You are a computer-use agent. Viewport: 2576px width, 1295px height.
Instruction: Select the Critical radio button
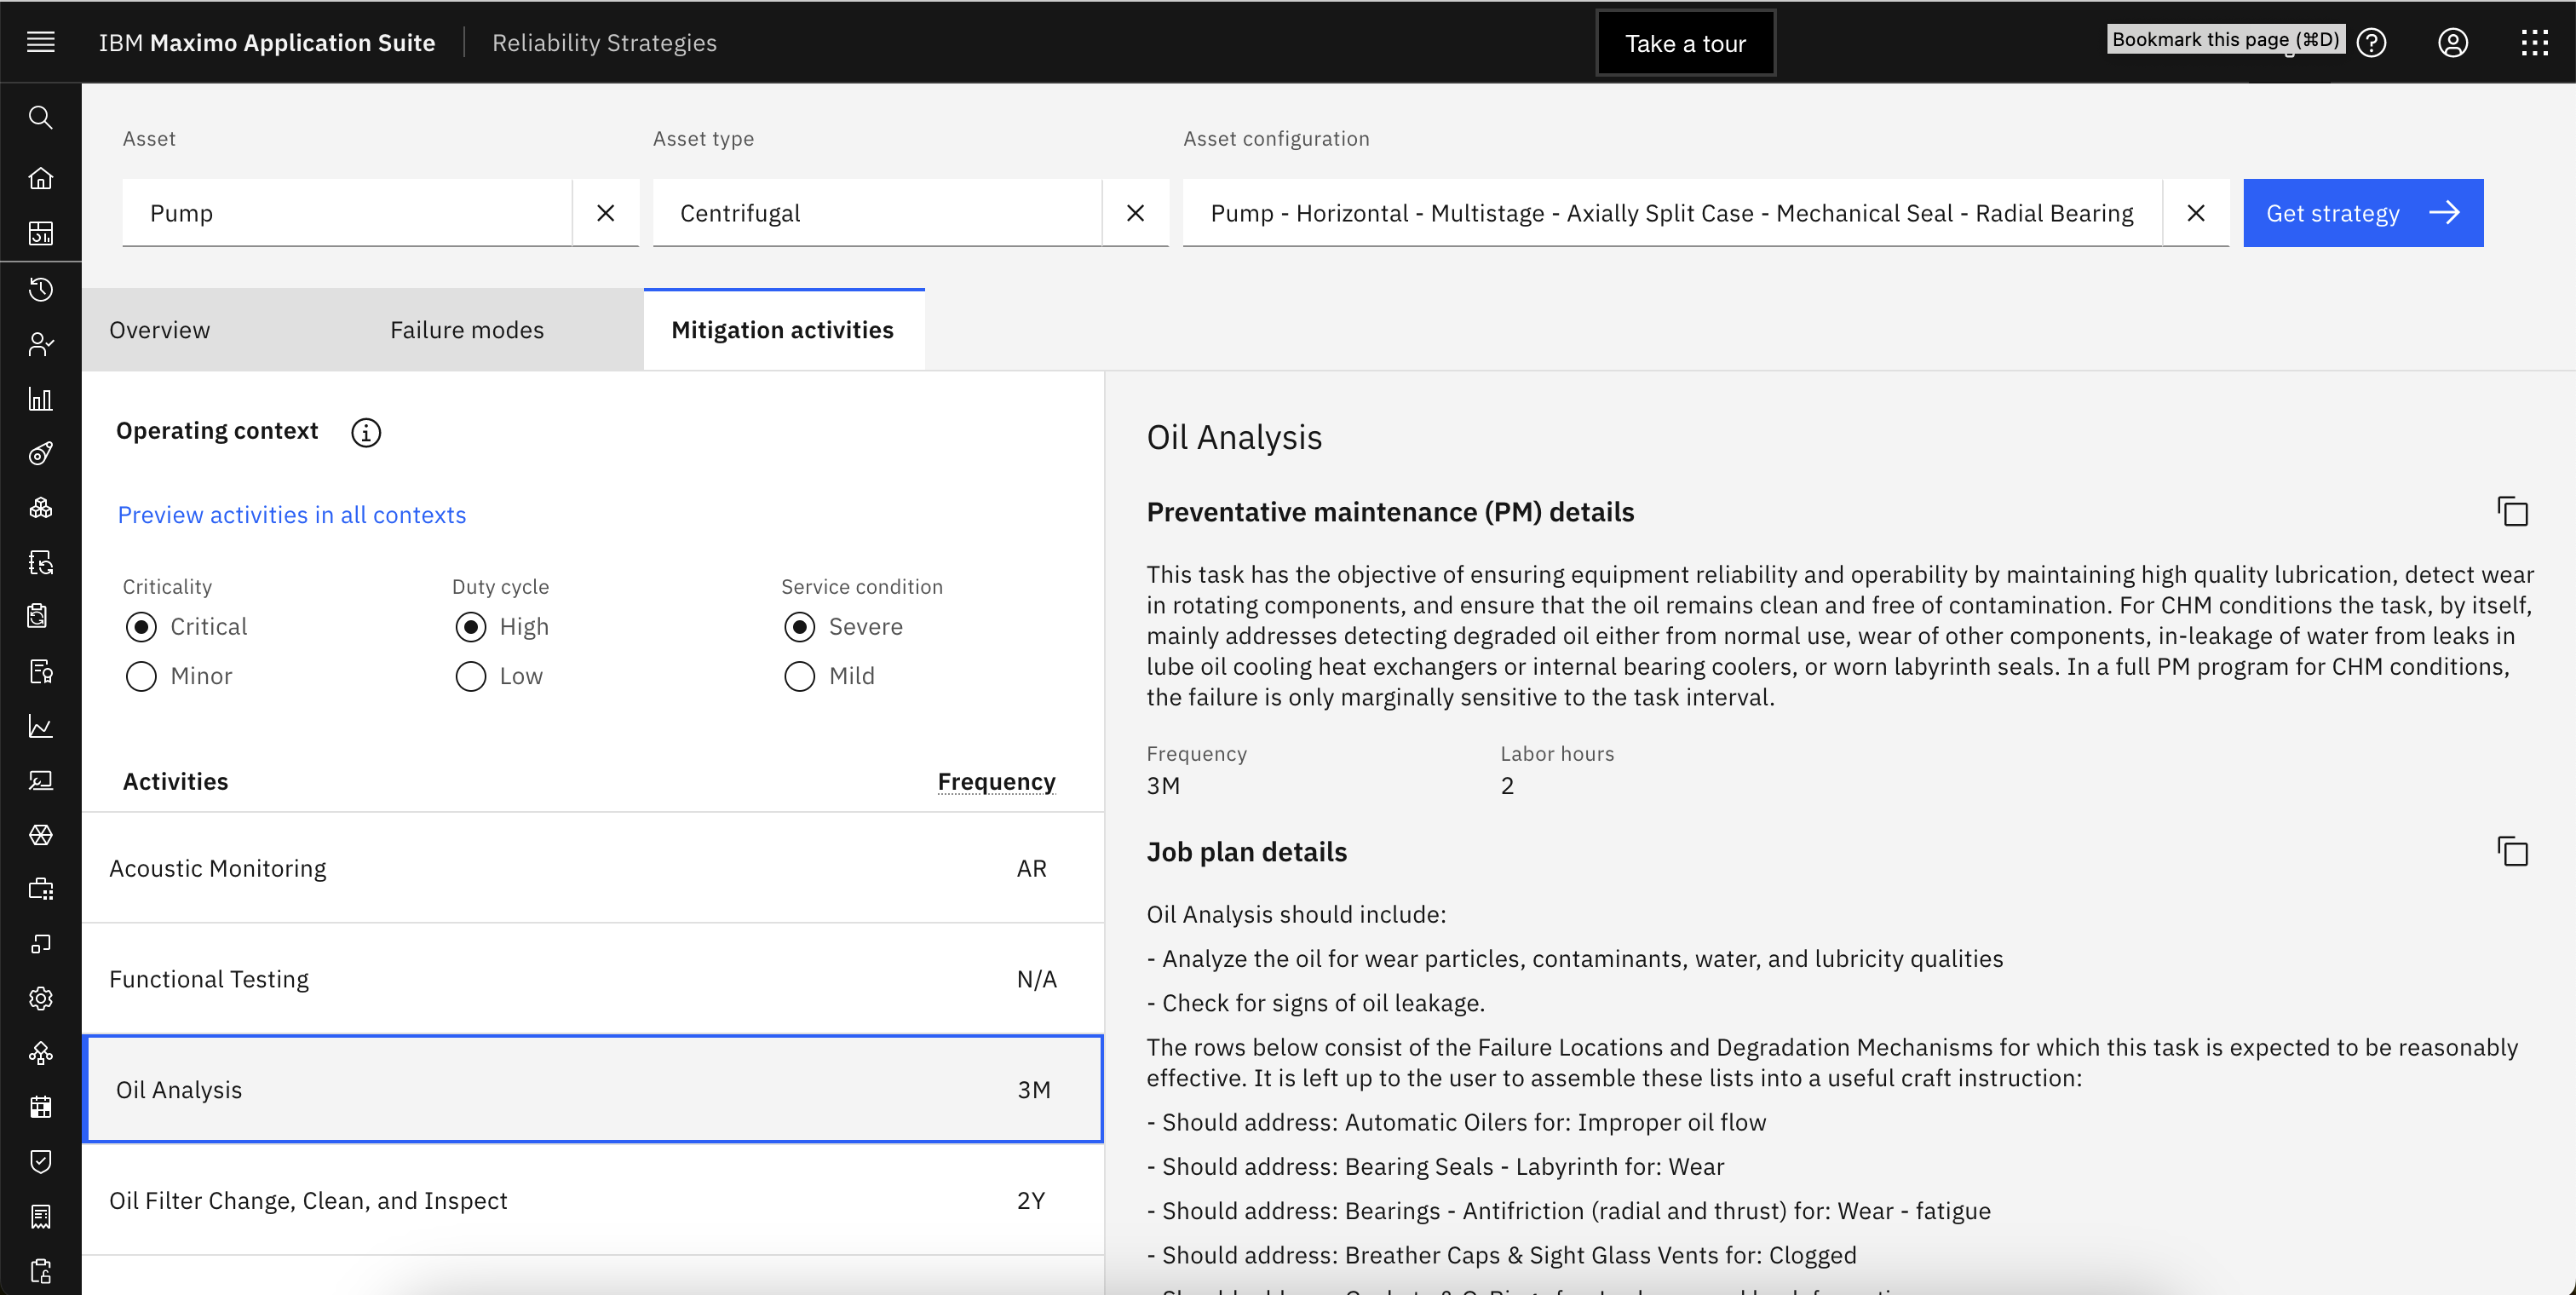[141, 626]
